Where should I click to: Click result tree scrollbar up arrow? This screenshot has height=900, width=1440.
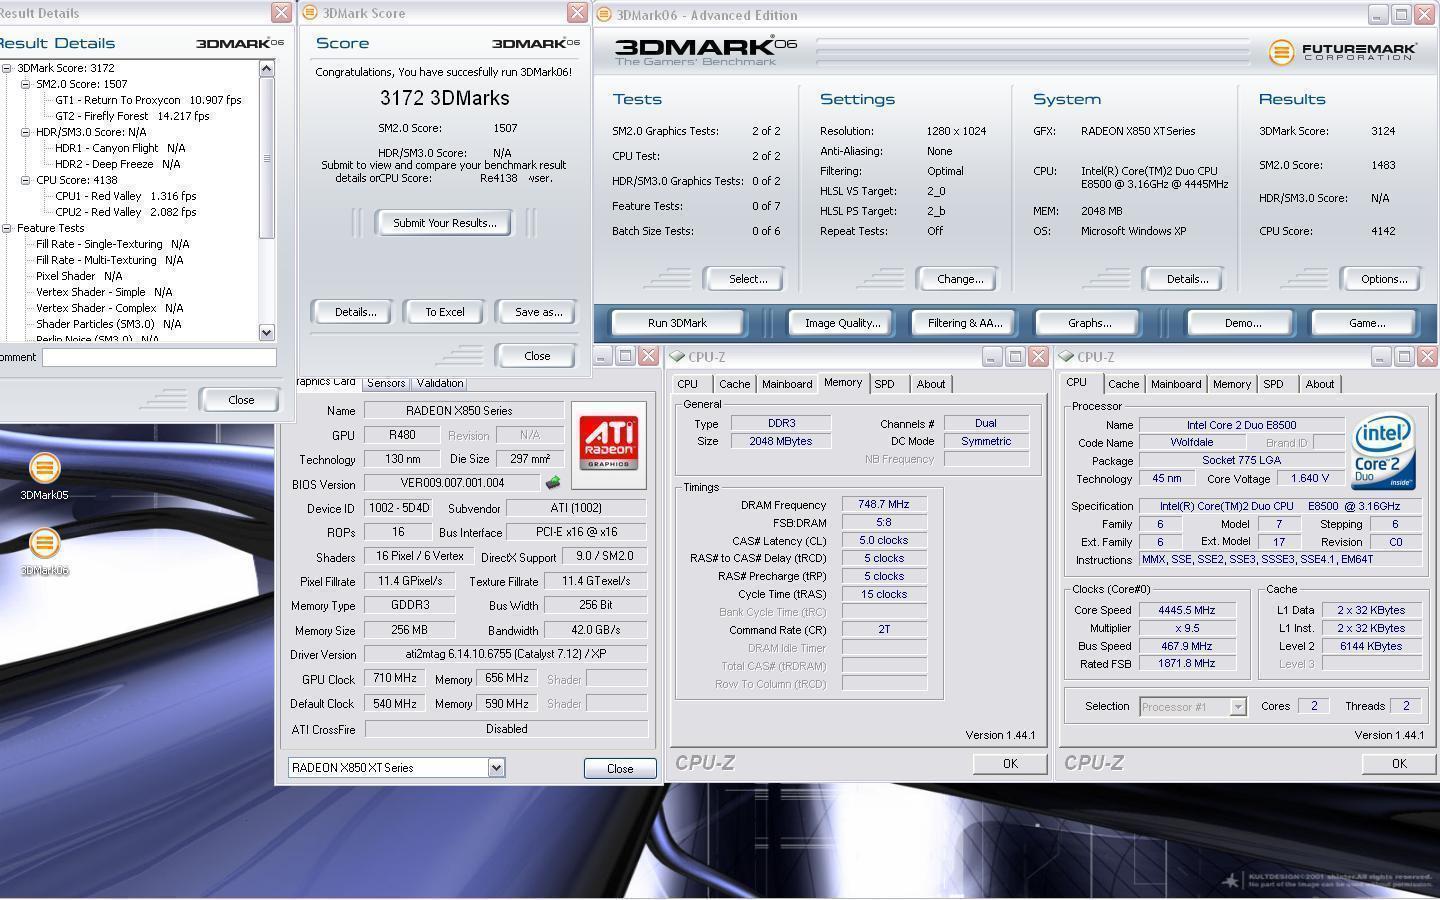tap(266, 68)
